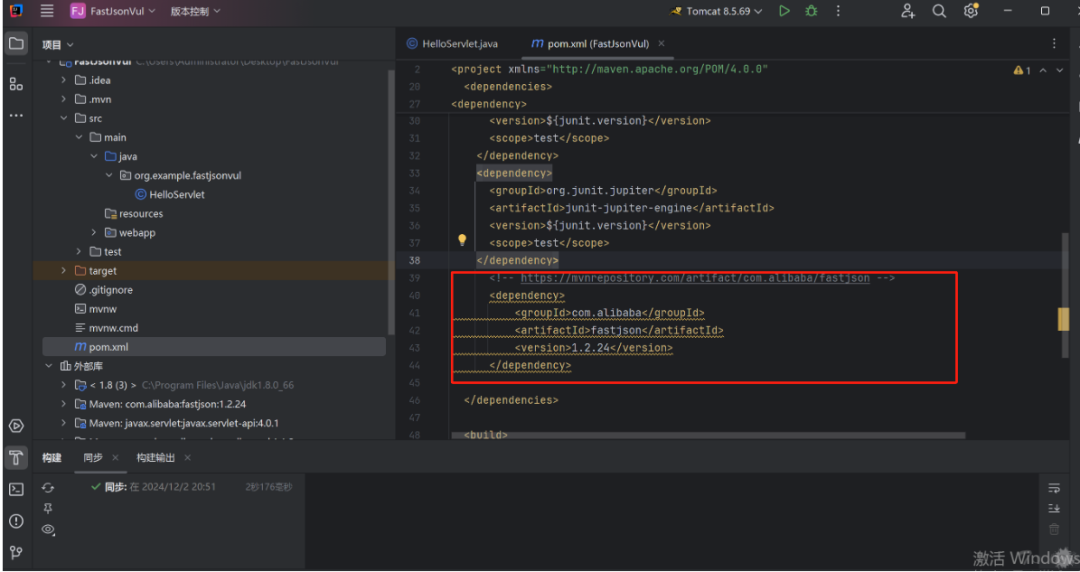Open Search Everywhere magnifier icon

pyautogui.click(x=939, y=11)
